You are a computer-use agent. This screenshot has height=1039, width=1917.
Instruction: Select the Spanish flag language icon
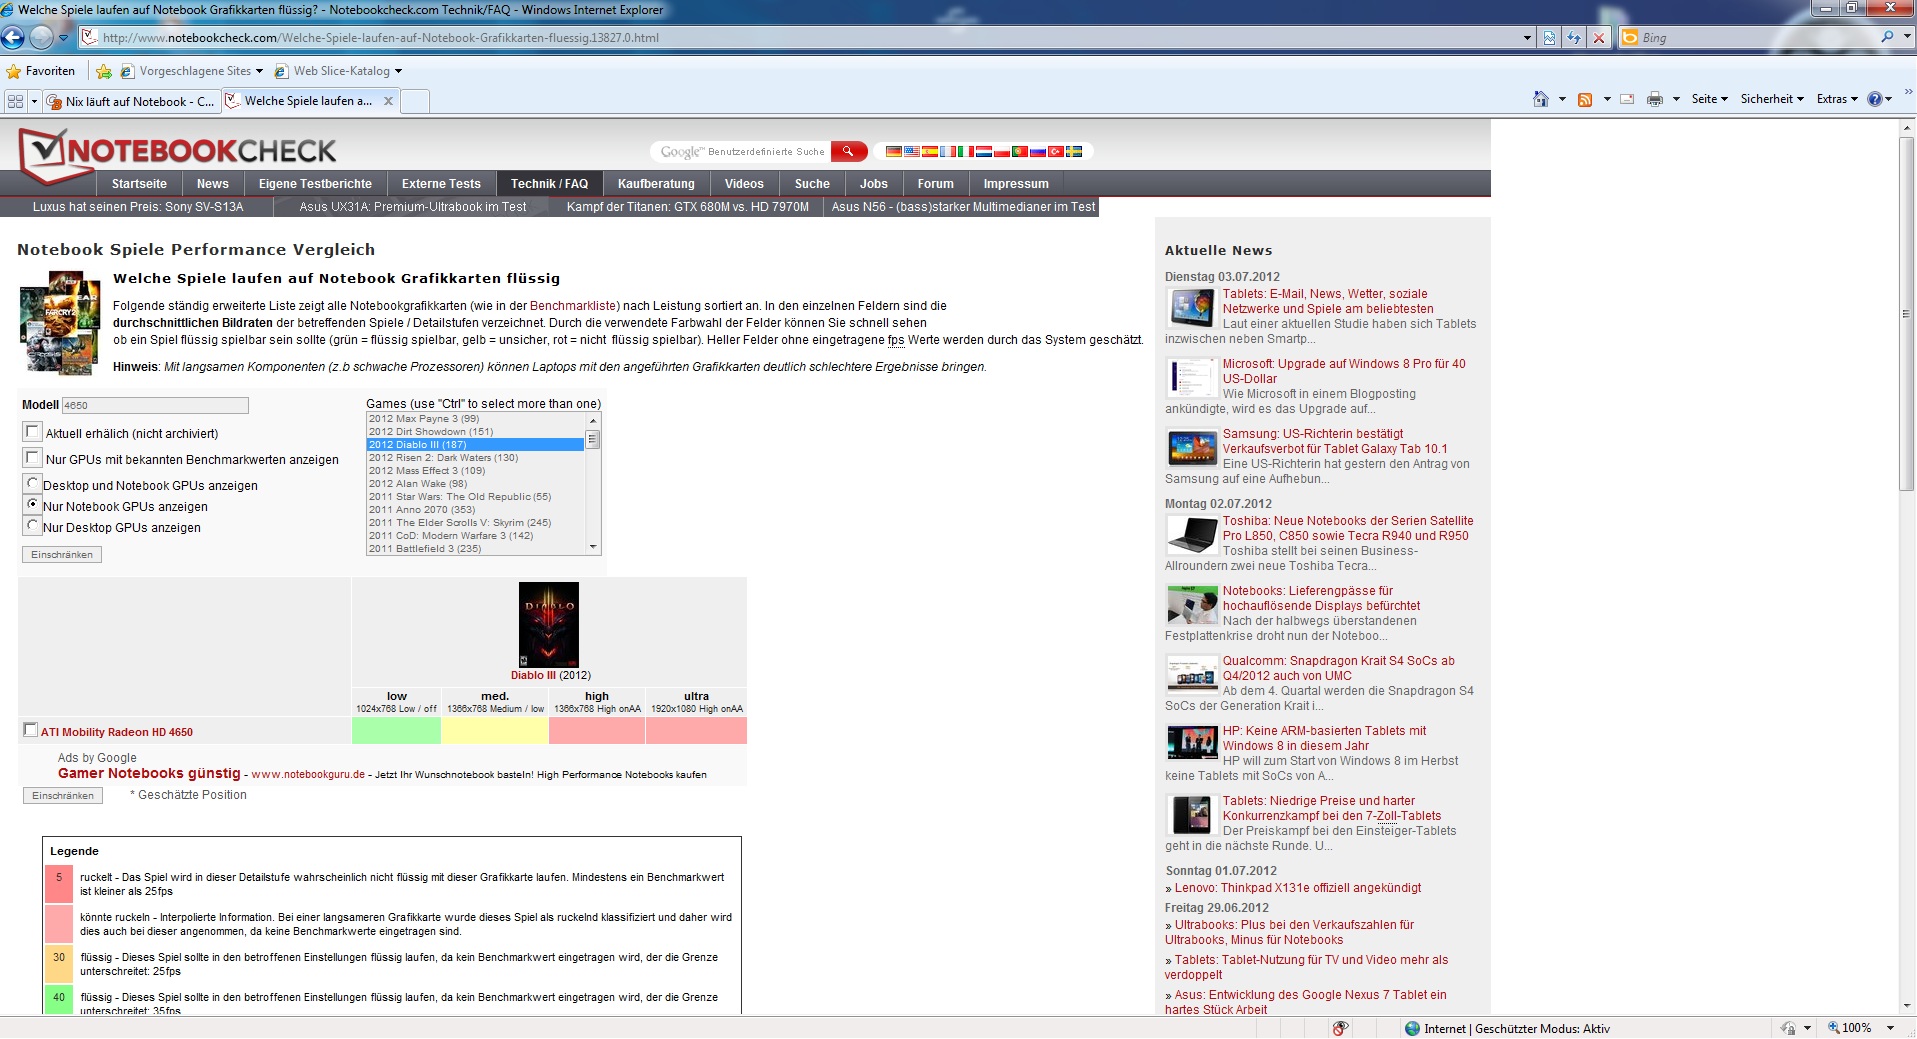pyautogui.click(x=930, y=152)
